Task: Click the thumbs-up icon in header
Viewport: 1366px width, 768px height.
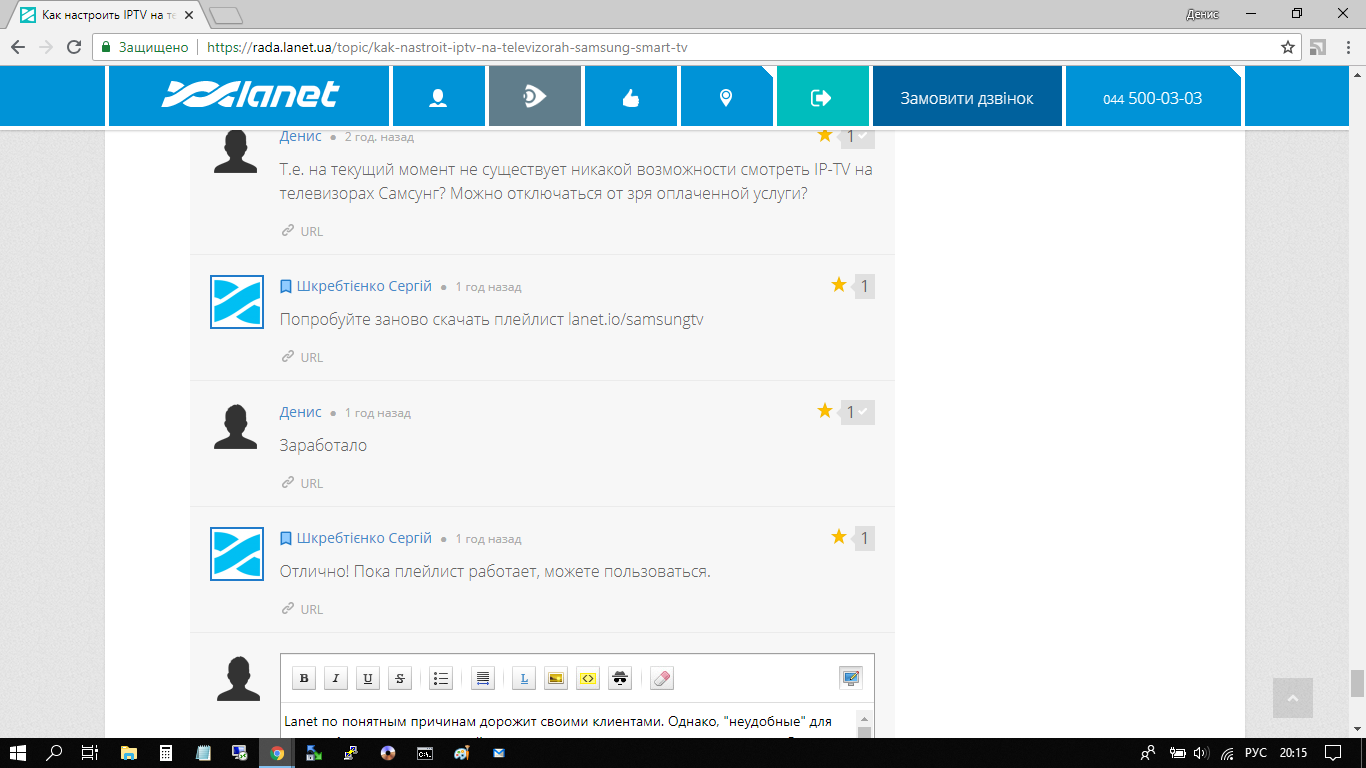Action: tap(630, 97)
